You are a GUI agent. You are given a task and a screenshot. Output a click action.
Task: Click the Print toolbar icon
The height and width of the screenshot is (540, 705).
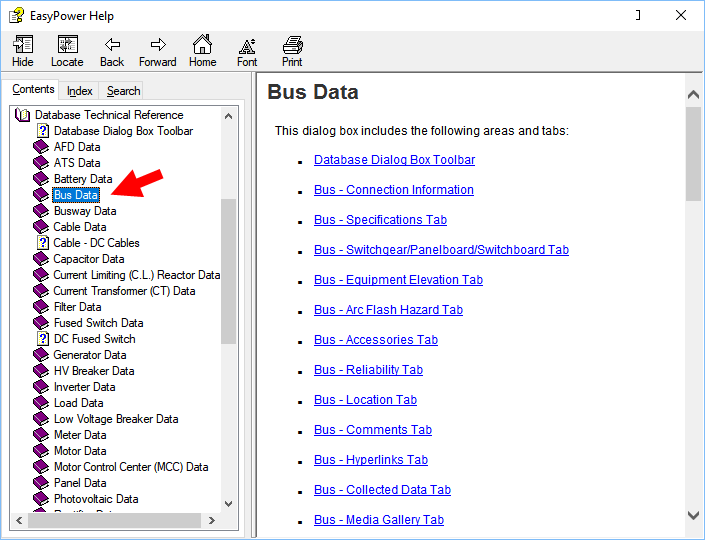(x=292, y=46)
